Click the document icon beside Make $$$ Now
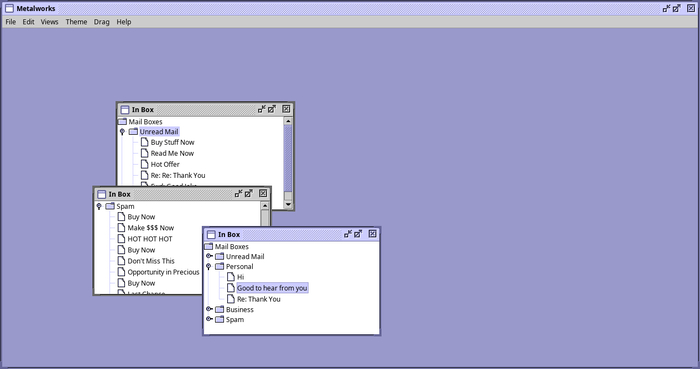 [121, 228]
